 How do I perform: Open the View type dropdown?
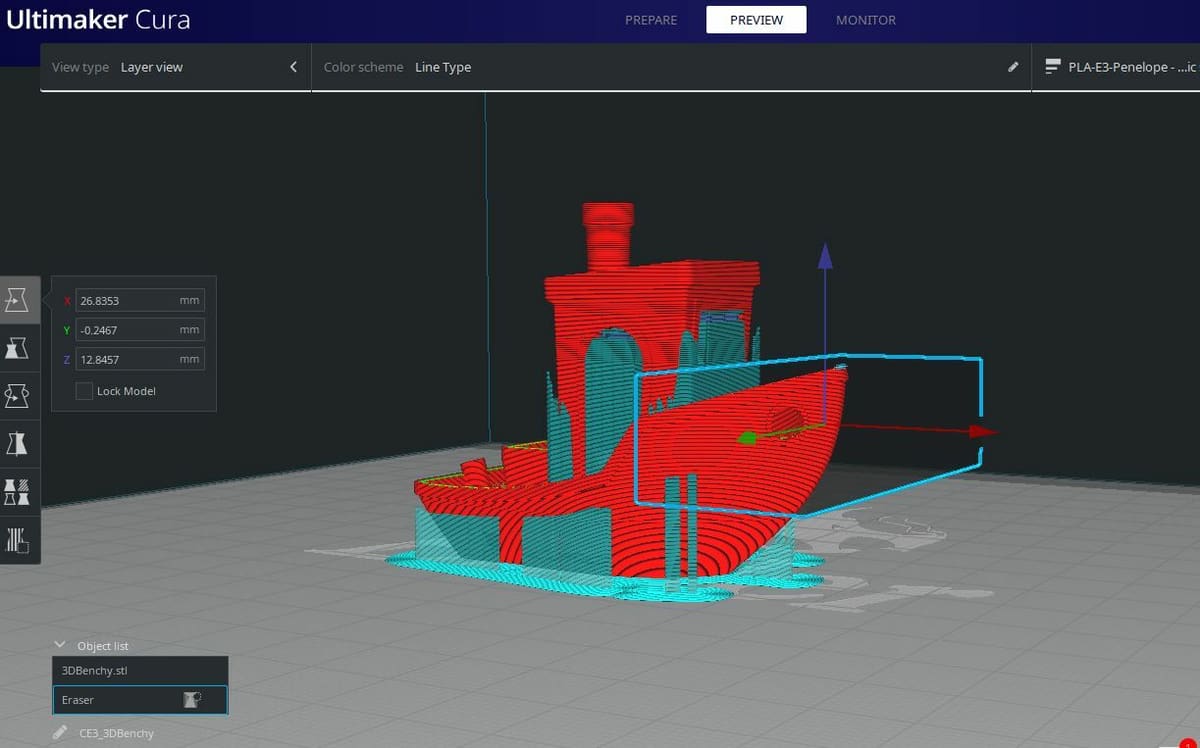tap(175, 67)
